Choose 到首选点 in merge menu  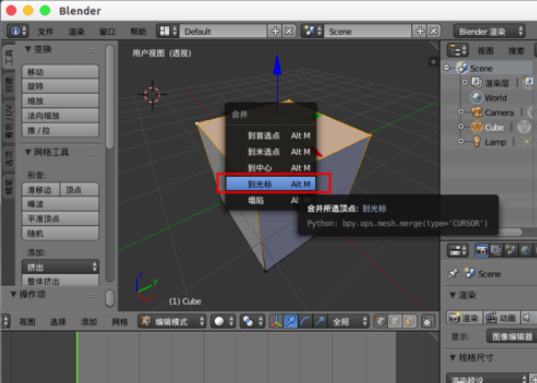[271, 136]
